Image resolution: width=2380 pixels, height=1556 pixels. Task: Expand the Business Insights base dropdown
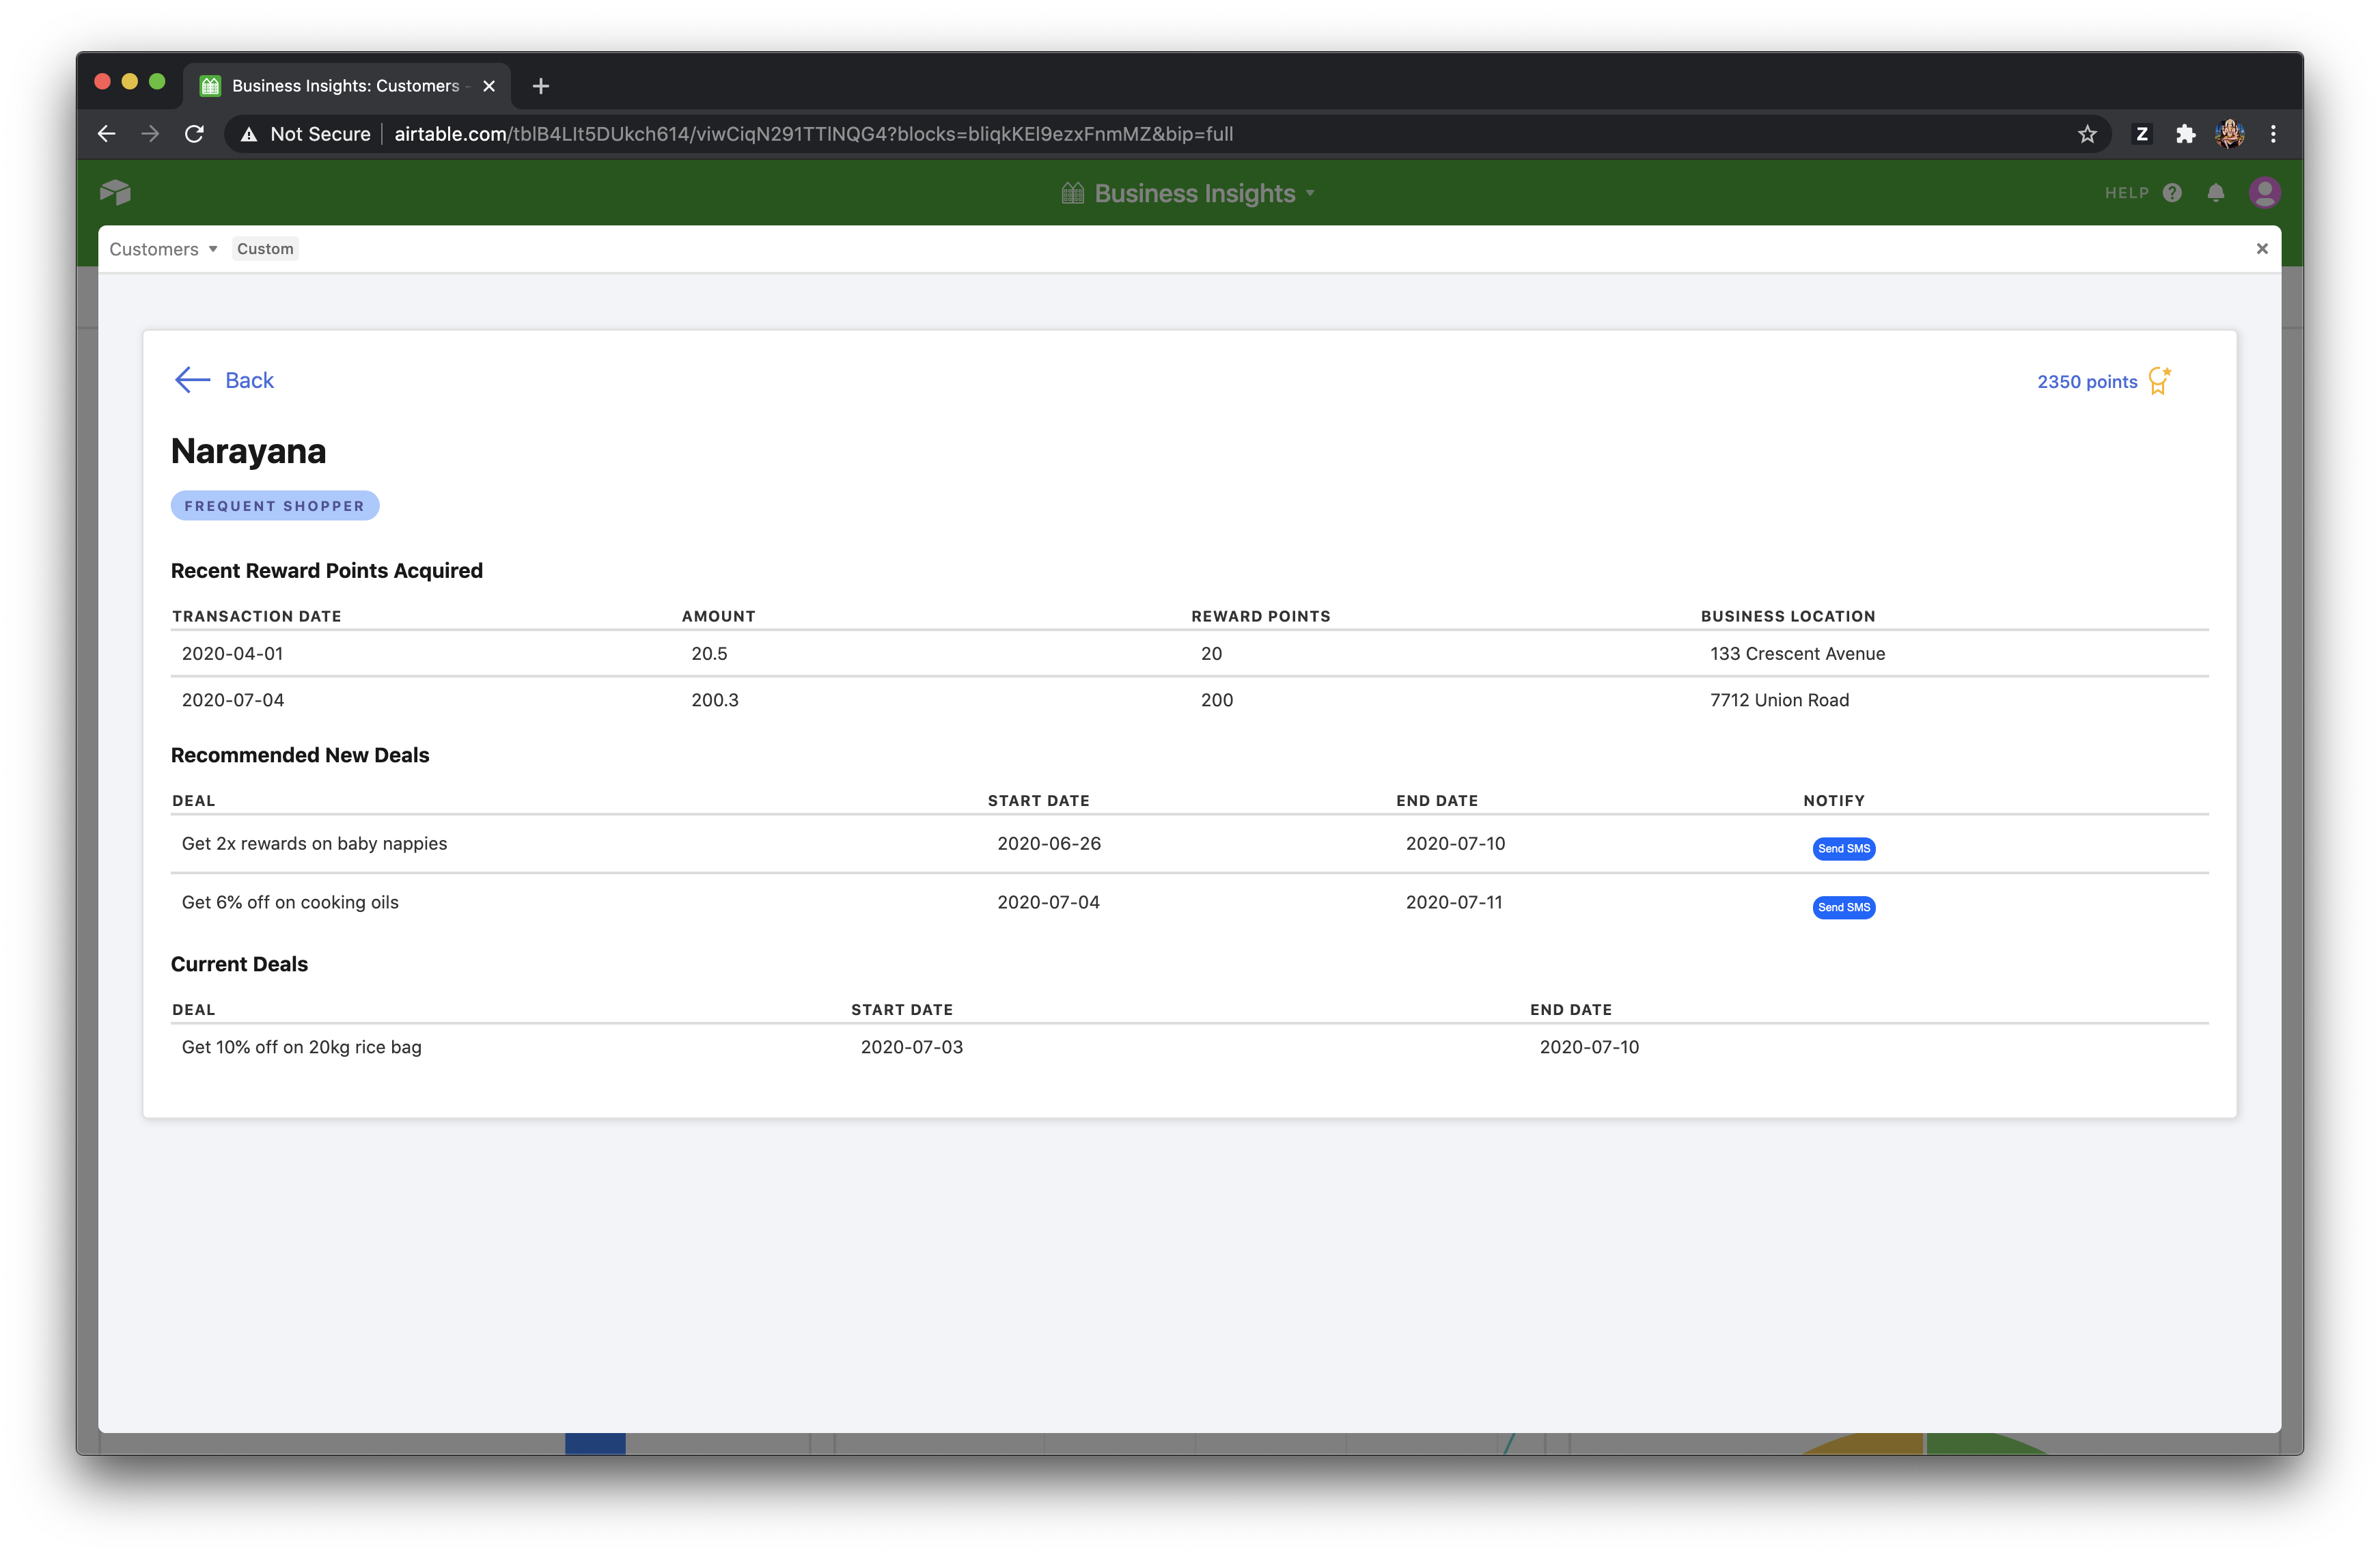tap(1190, 193)
